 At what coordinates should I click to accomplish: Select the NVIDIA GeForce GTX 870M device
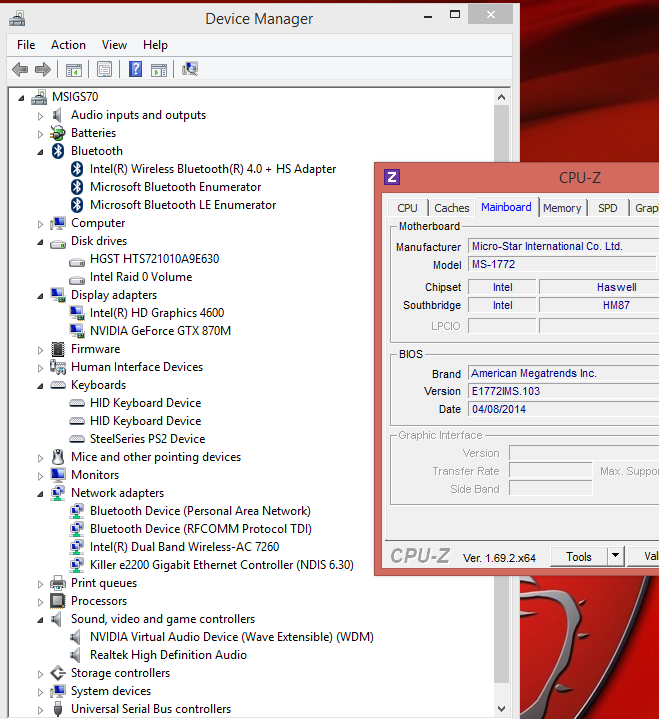tap(160, 331)
